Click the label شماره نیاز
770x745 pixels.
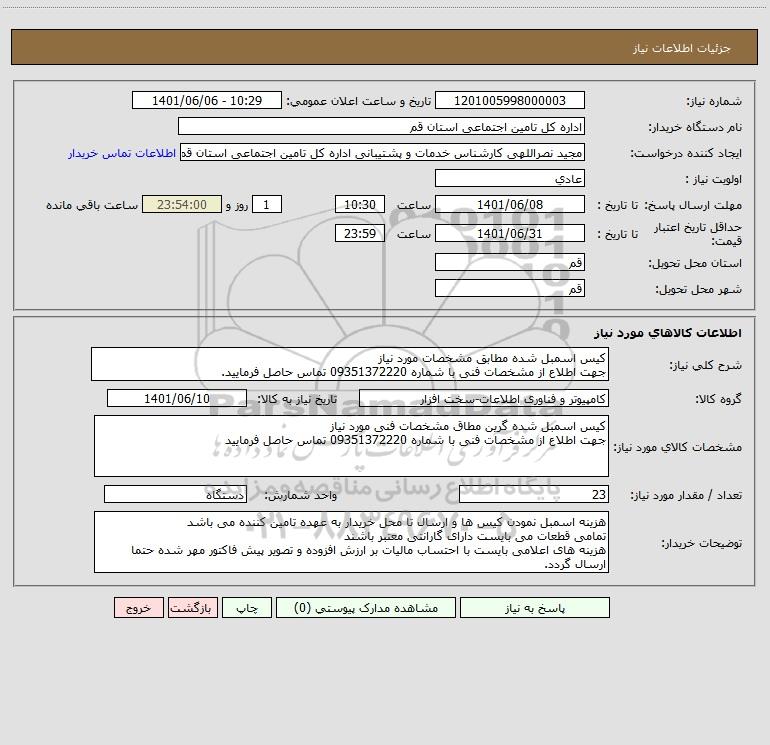[714, 101]
